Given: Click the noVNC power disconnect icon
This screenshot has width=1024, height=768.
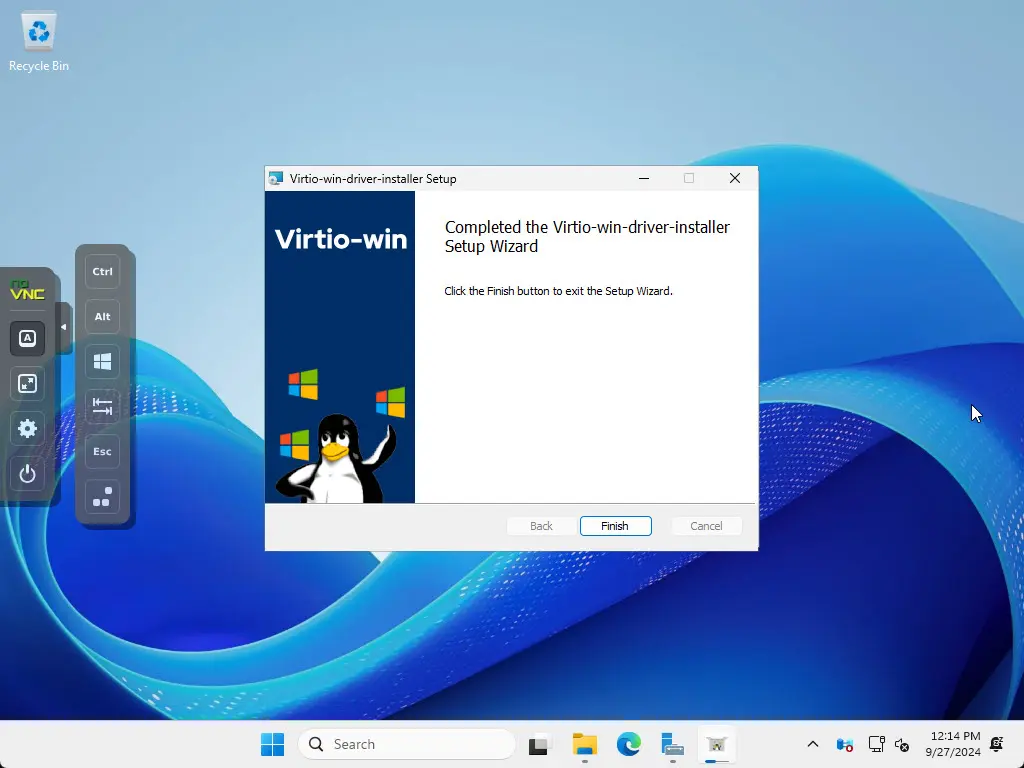Looking at the screenshot, I should point(28,473).
